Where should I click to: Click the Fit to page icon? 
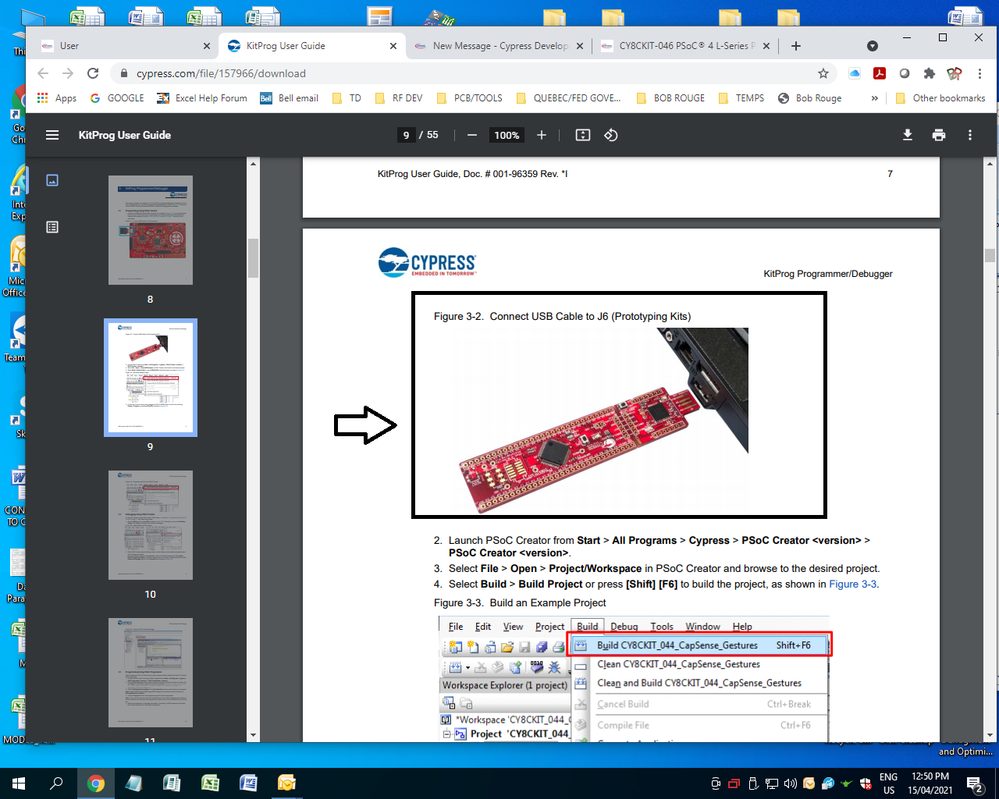(583, 135)
